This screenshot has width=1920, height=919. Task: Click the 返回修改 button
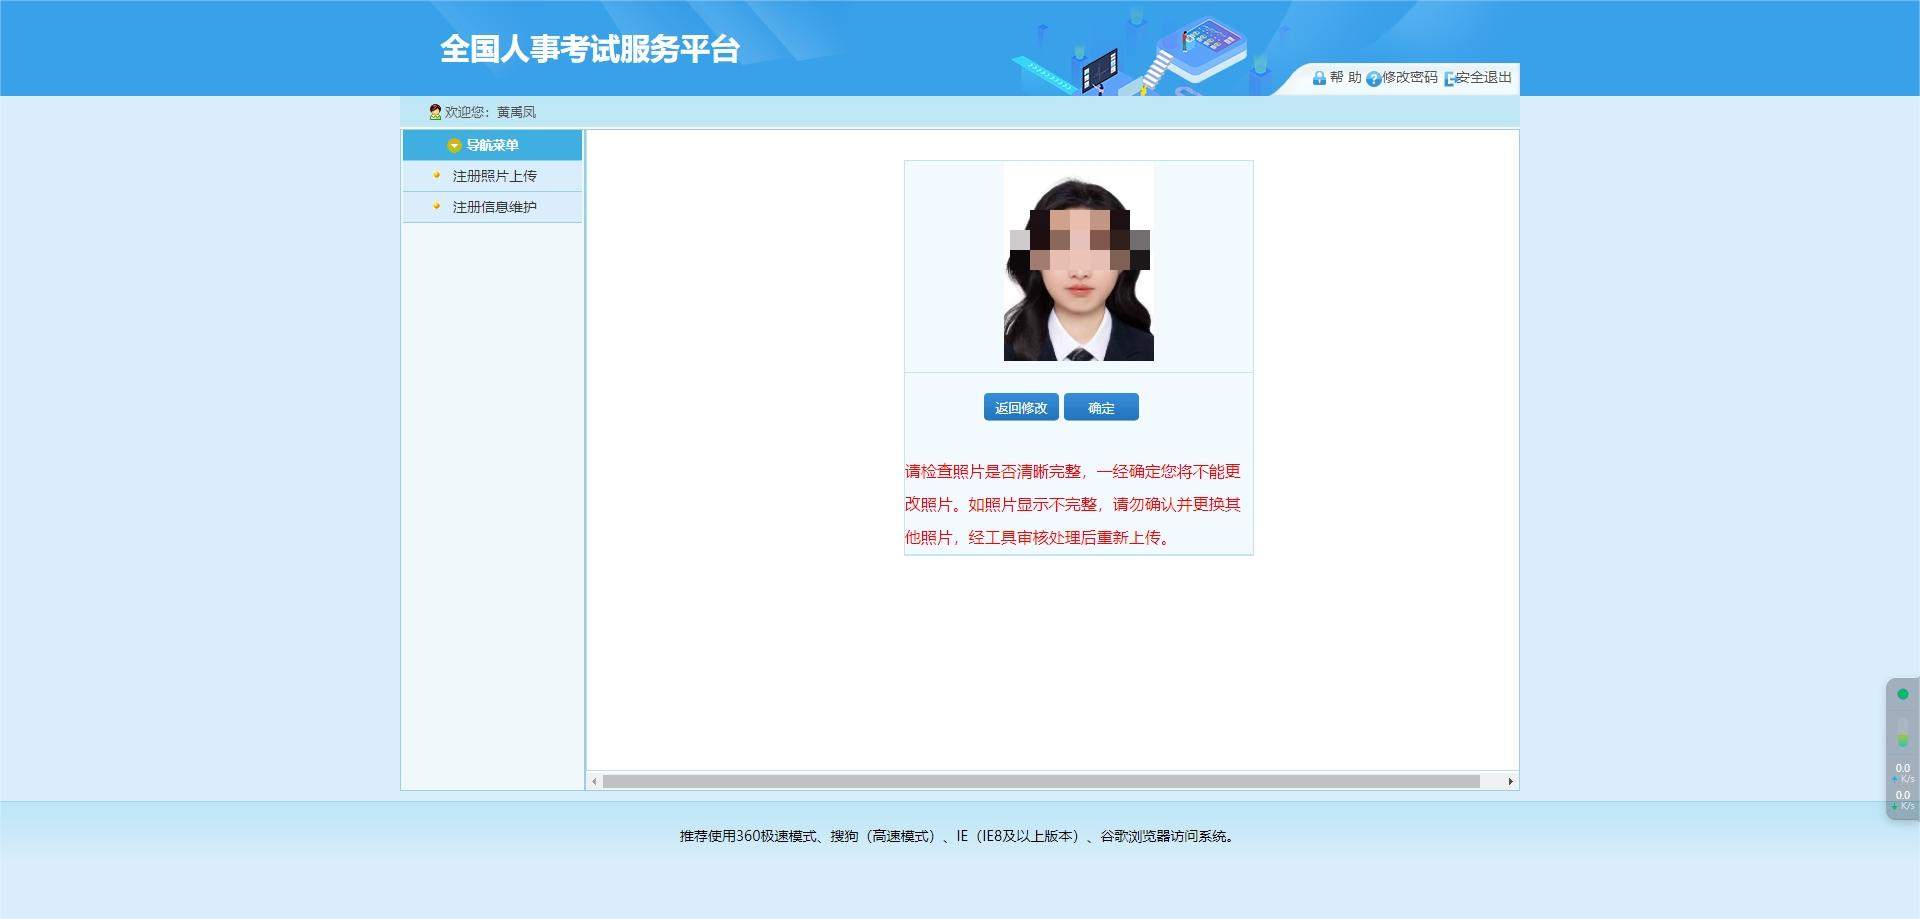(x=1021, y=407)
